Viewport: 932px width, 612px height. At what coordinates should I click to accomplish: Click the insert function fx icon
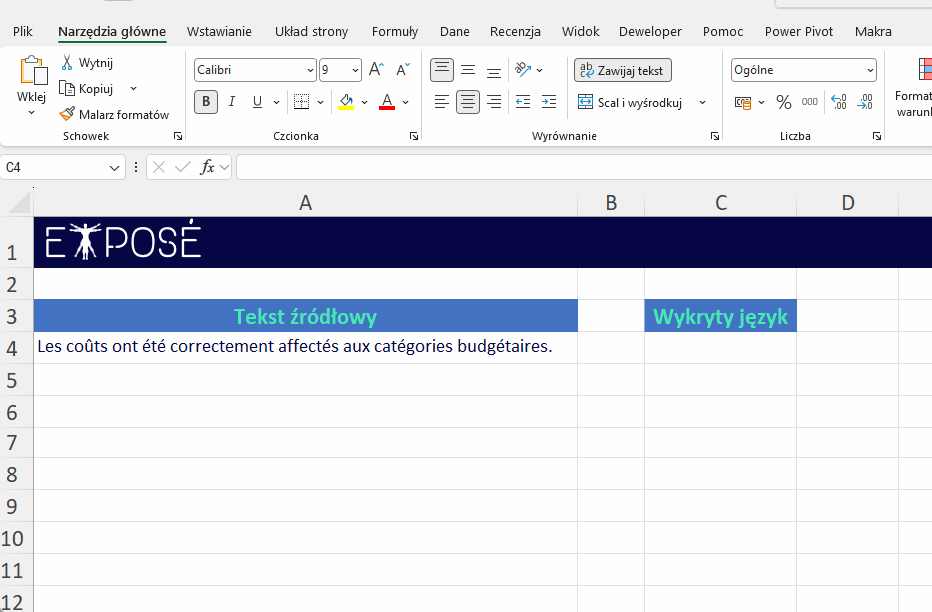pyautogui.click(x=207, y=167)
